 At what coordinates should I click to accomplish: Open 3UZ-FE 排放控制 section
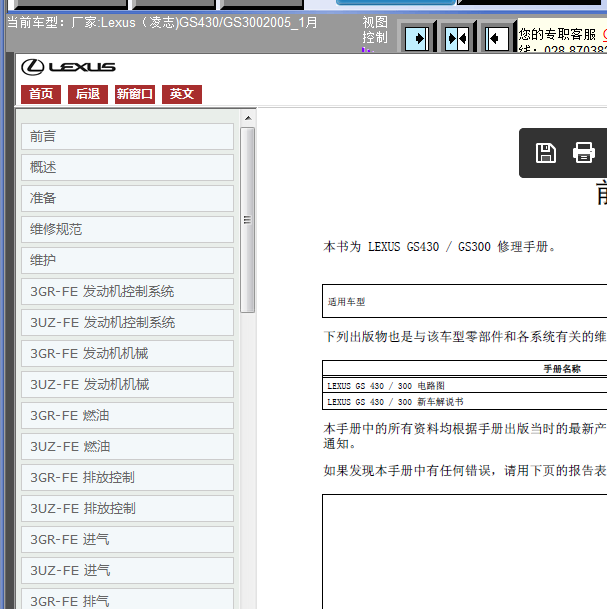[x=127, y=508]
